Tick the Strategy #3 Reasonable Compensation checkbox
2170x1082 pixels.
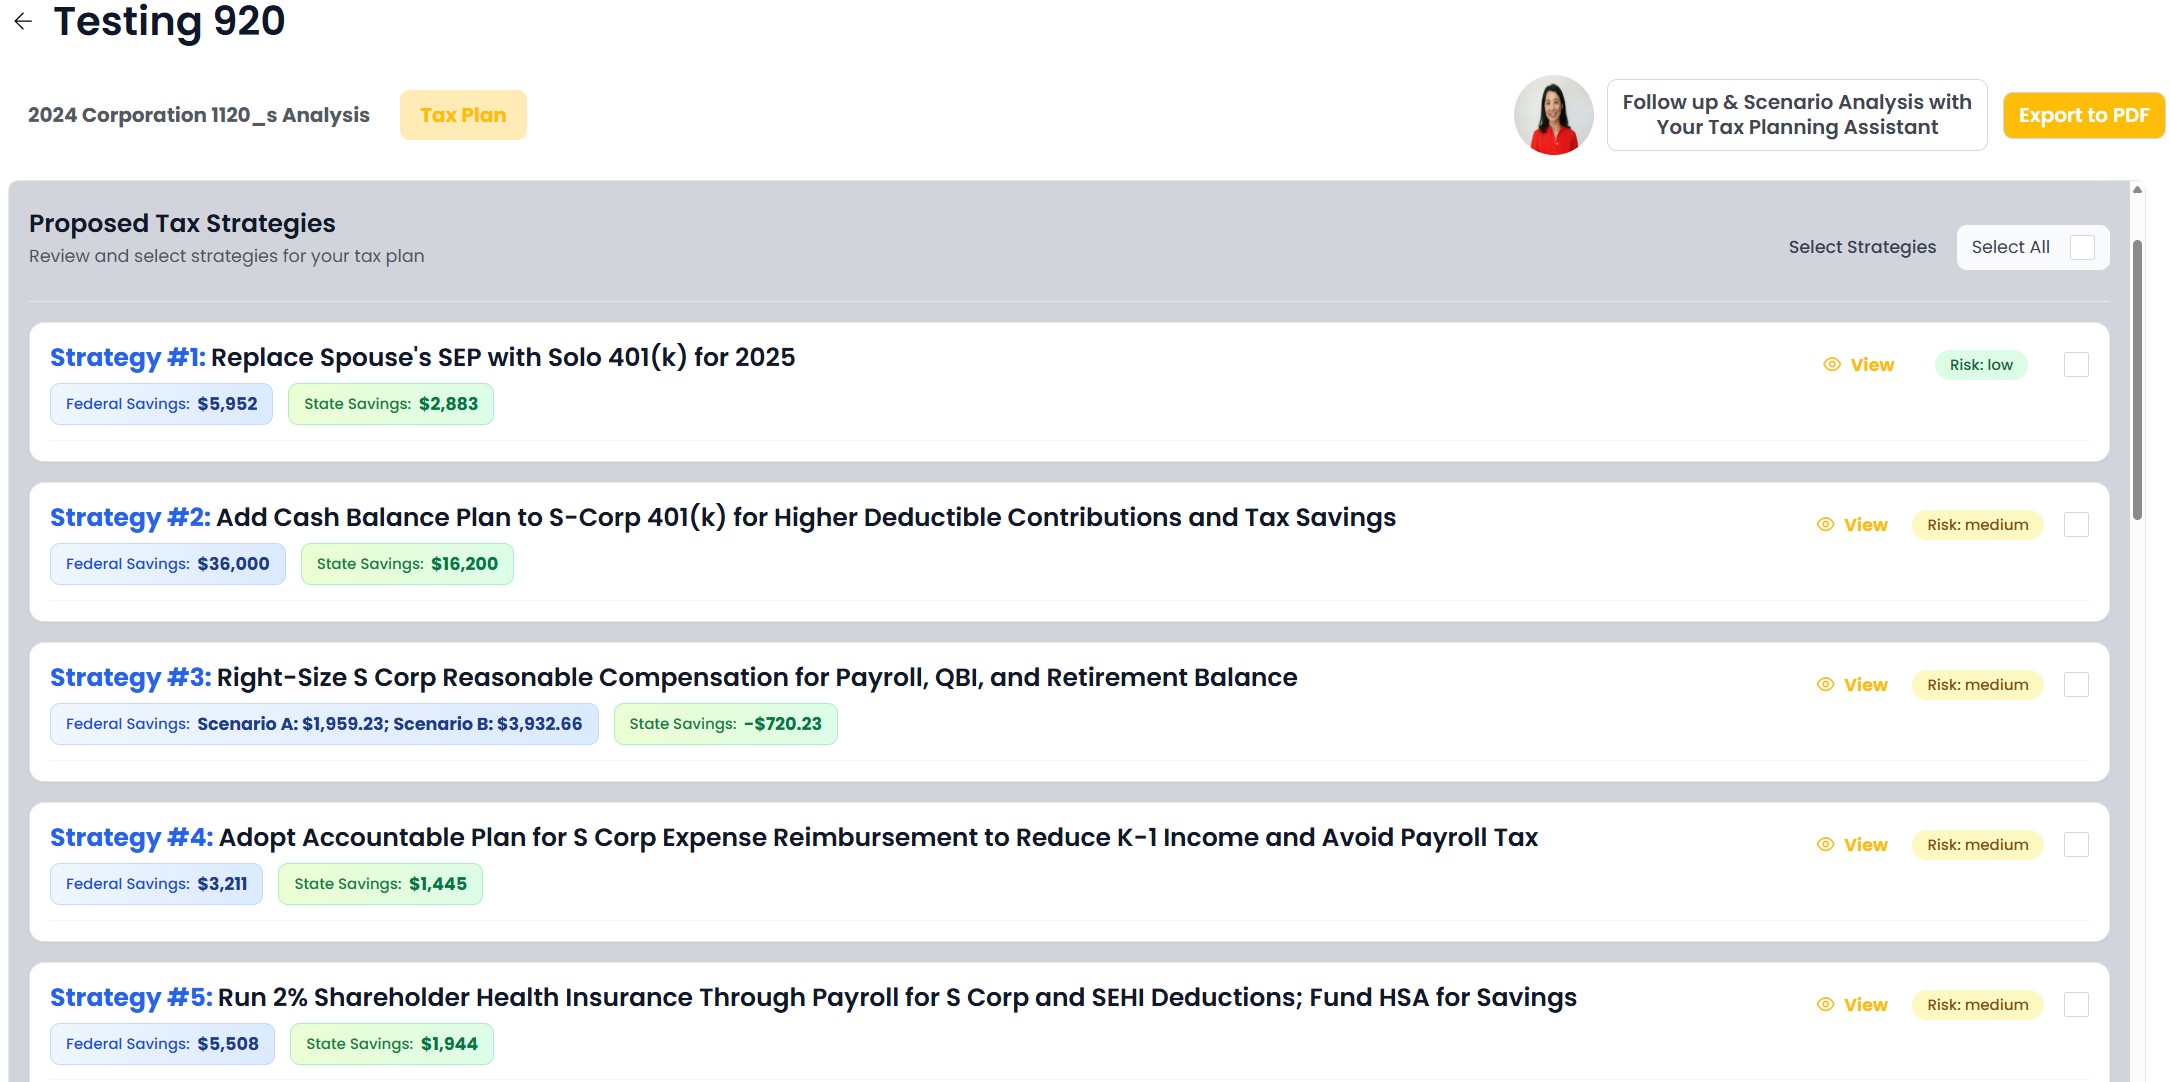point(2076,685)
